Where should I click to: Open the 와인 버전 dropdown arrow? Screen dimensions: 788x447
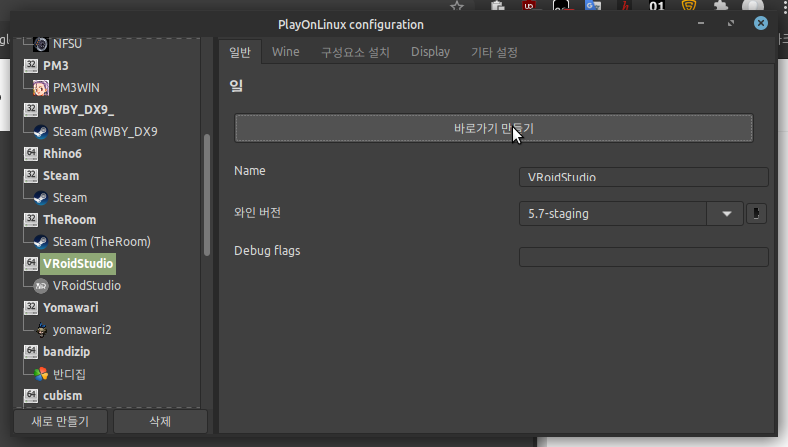(726, 214)
